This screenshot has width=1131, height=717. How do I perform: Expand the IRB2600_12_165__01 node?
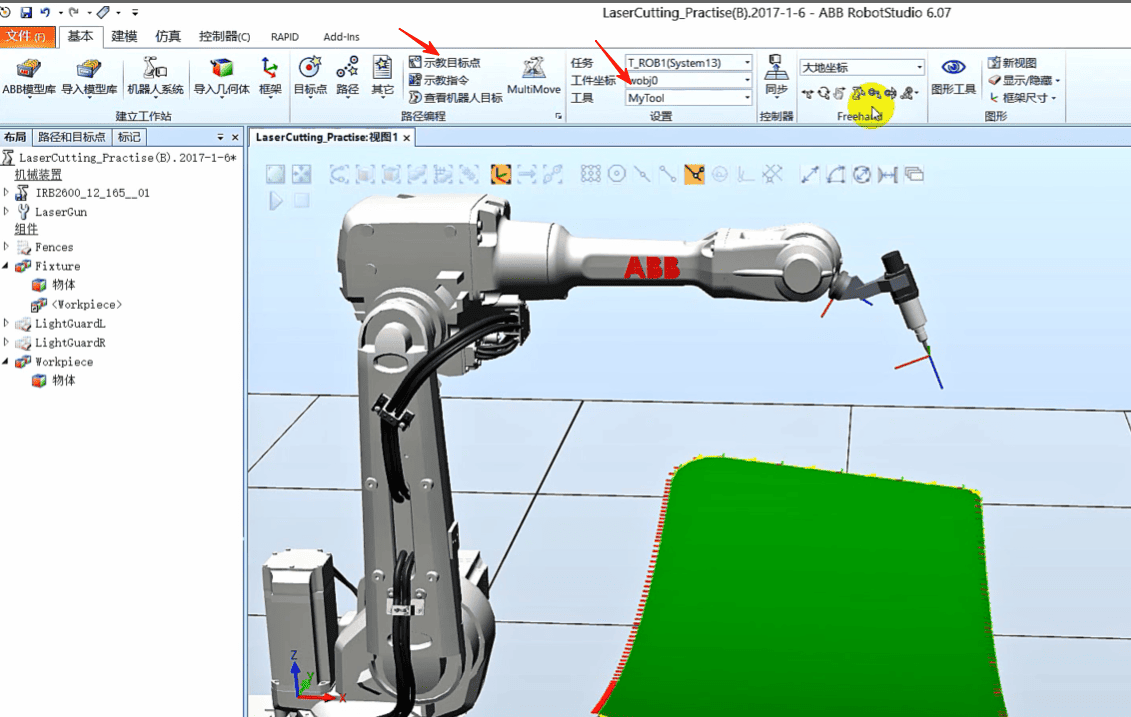point(6,193)
